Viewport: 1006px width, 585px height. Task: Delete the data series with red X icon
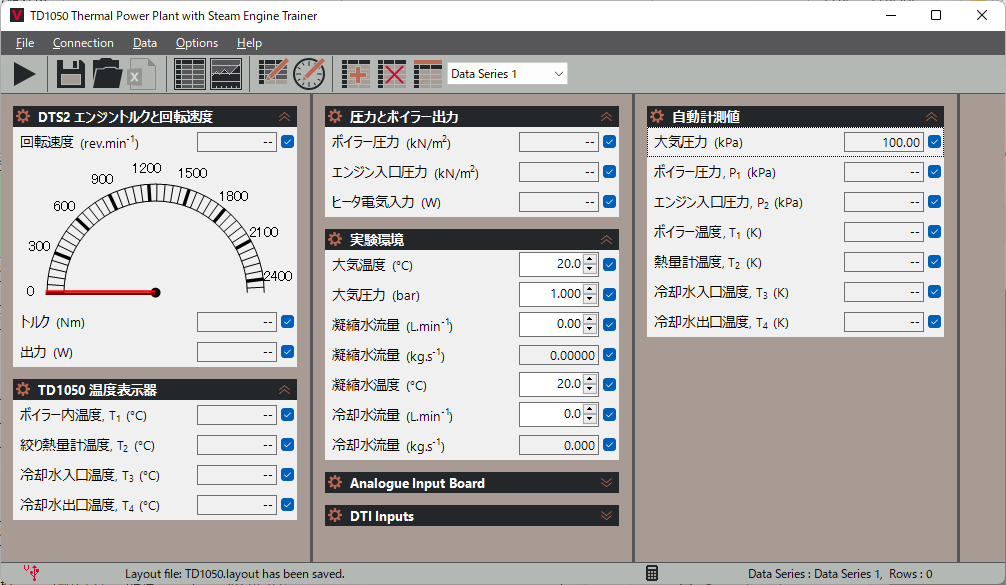click(391, 74)
